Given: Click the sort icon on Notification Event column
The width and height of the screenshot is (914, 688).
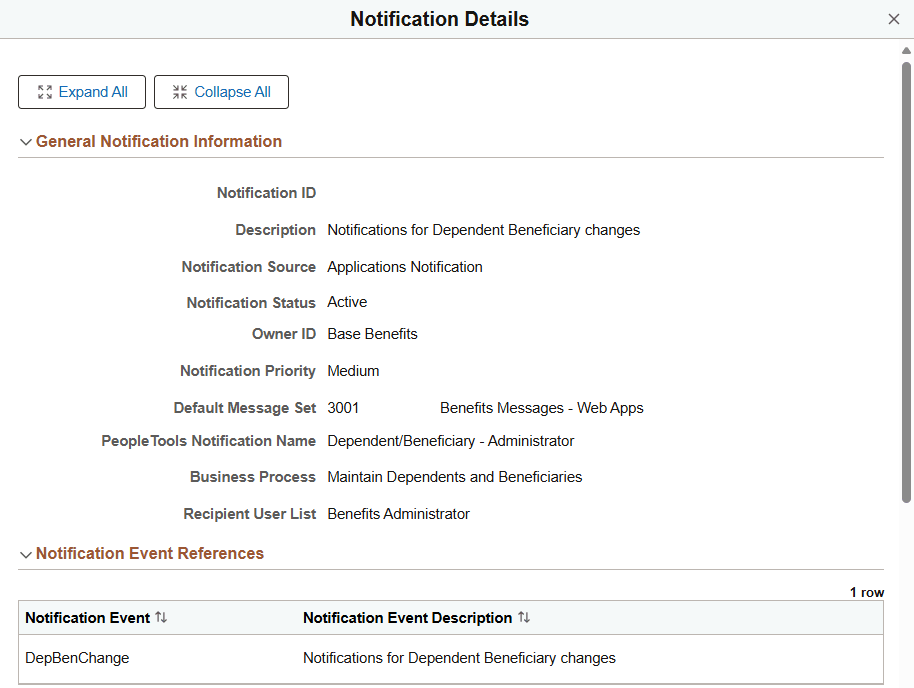Looking at the screenshot, I should tap(162, 617).
